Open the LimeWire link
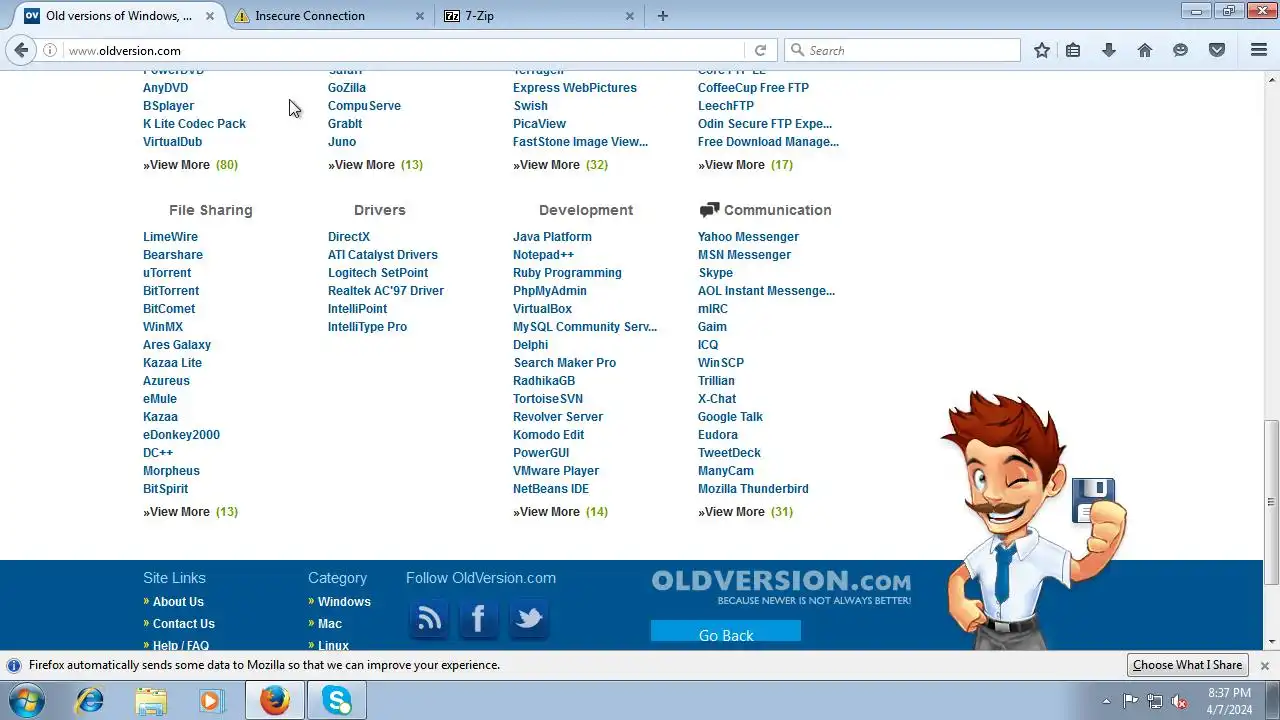The width and height of the screenshot is (1280, 720). point(170,237)
